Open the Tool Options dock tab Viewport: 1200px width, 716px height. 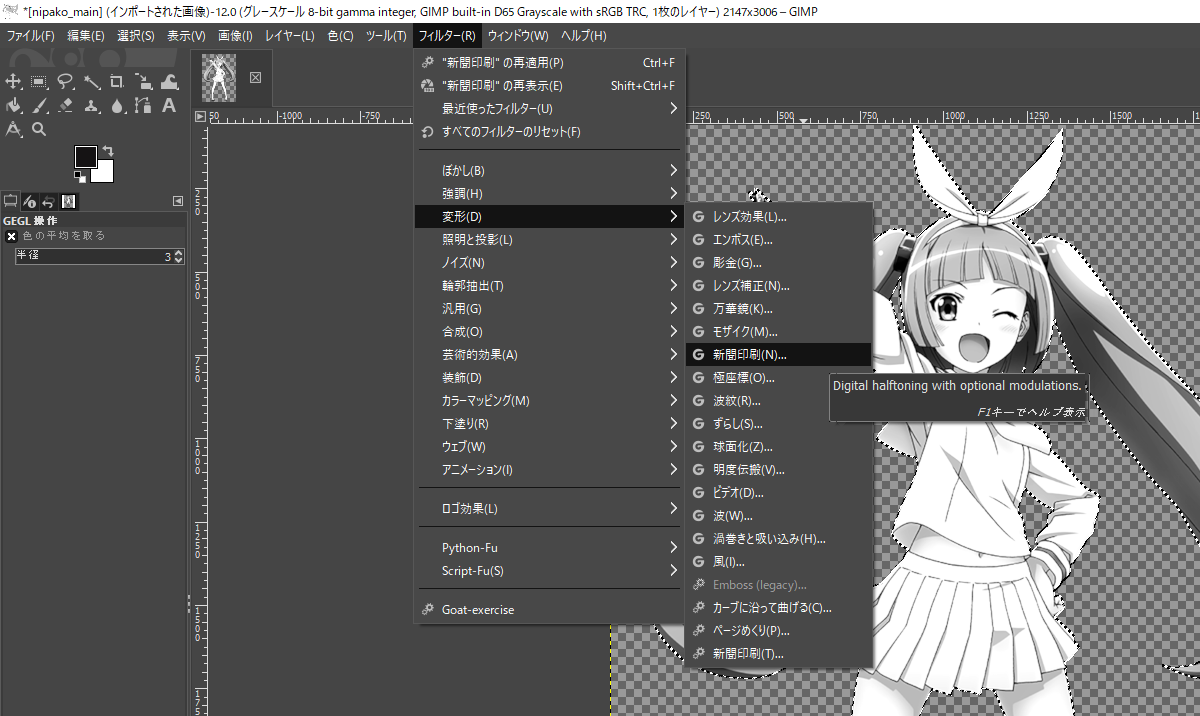[11, 201]
